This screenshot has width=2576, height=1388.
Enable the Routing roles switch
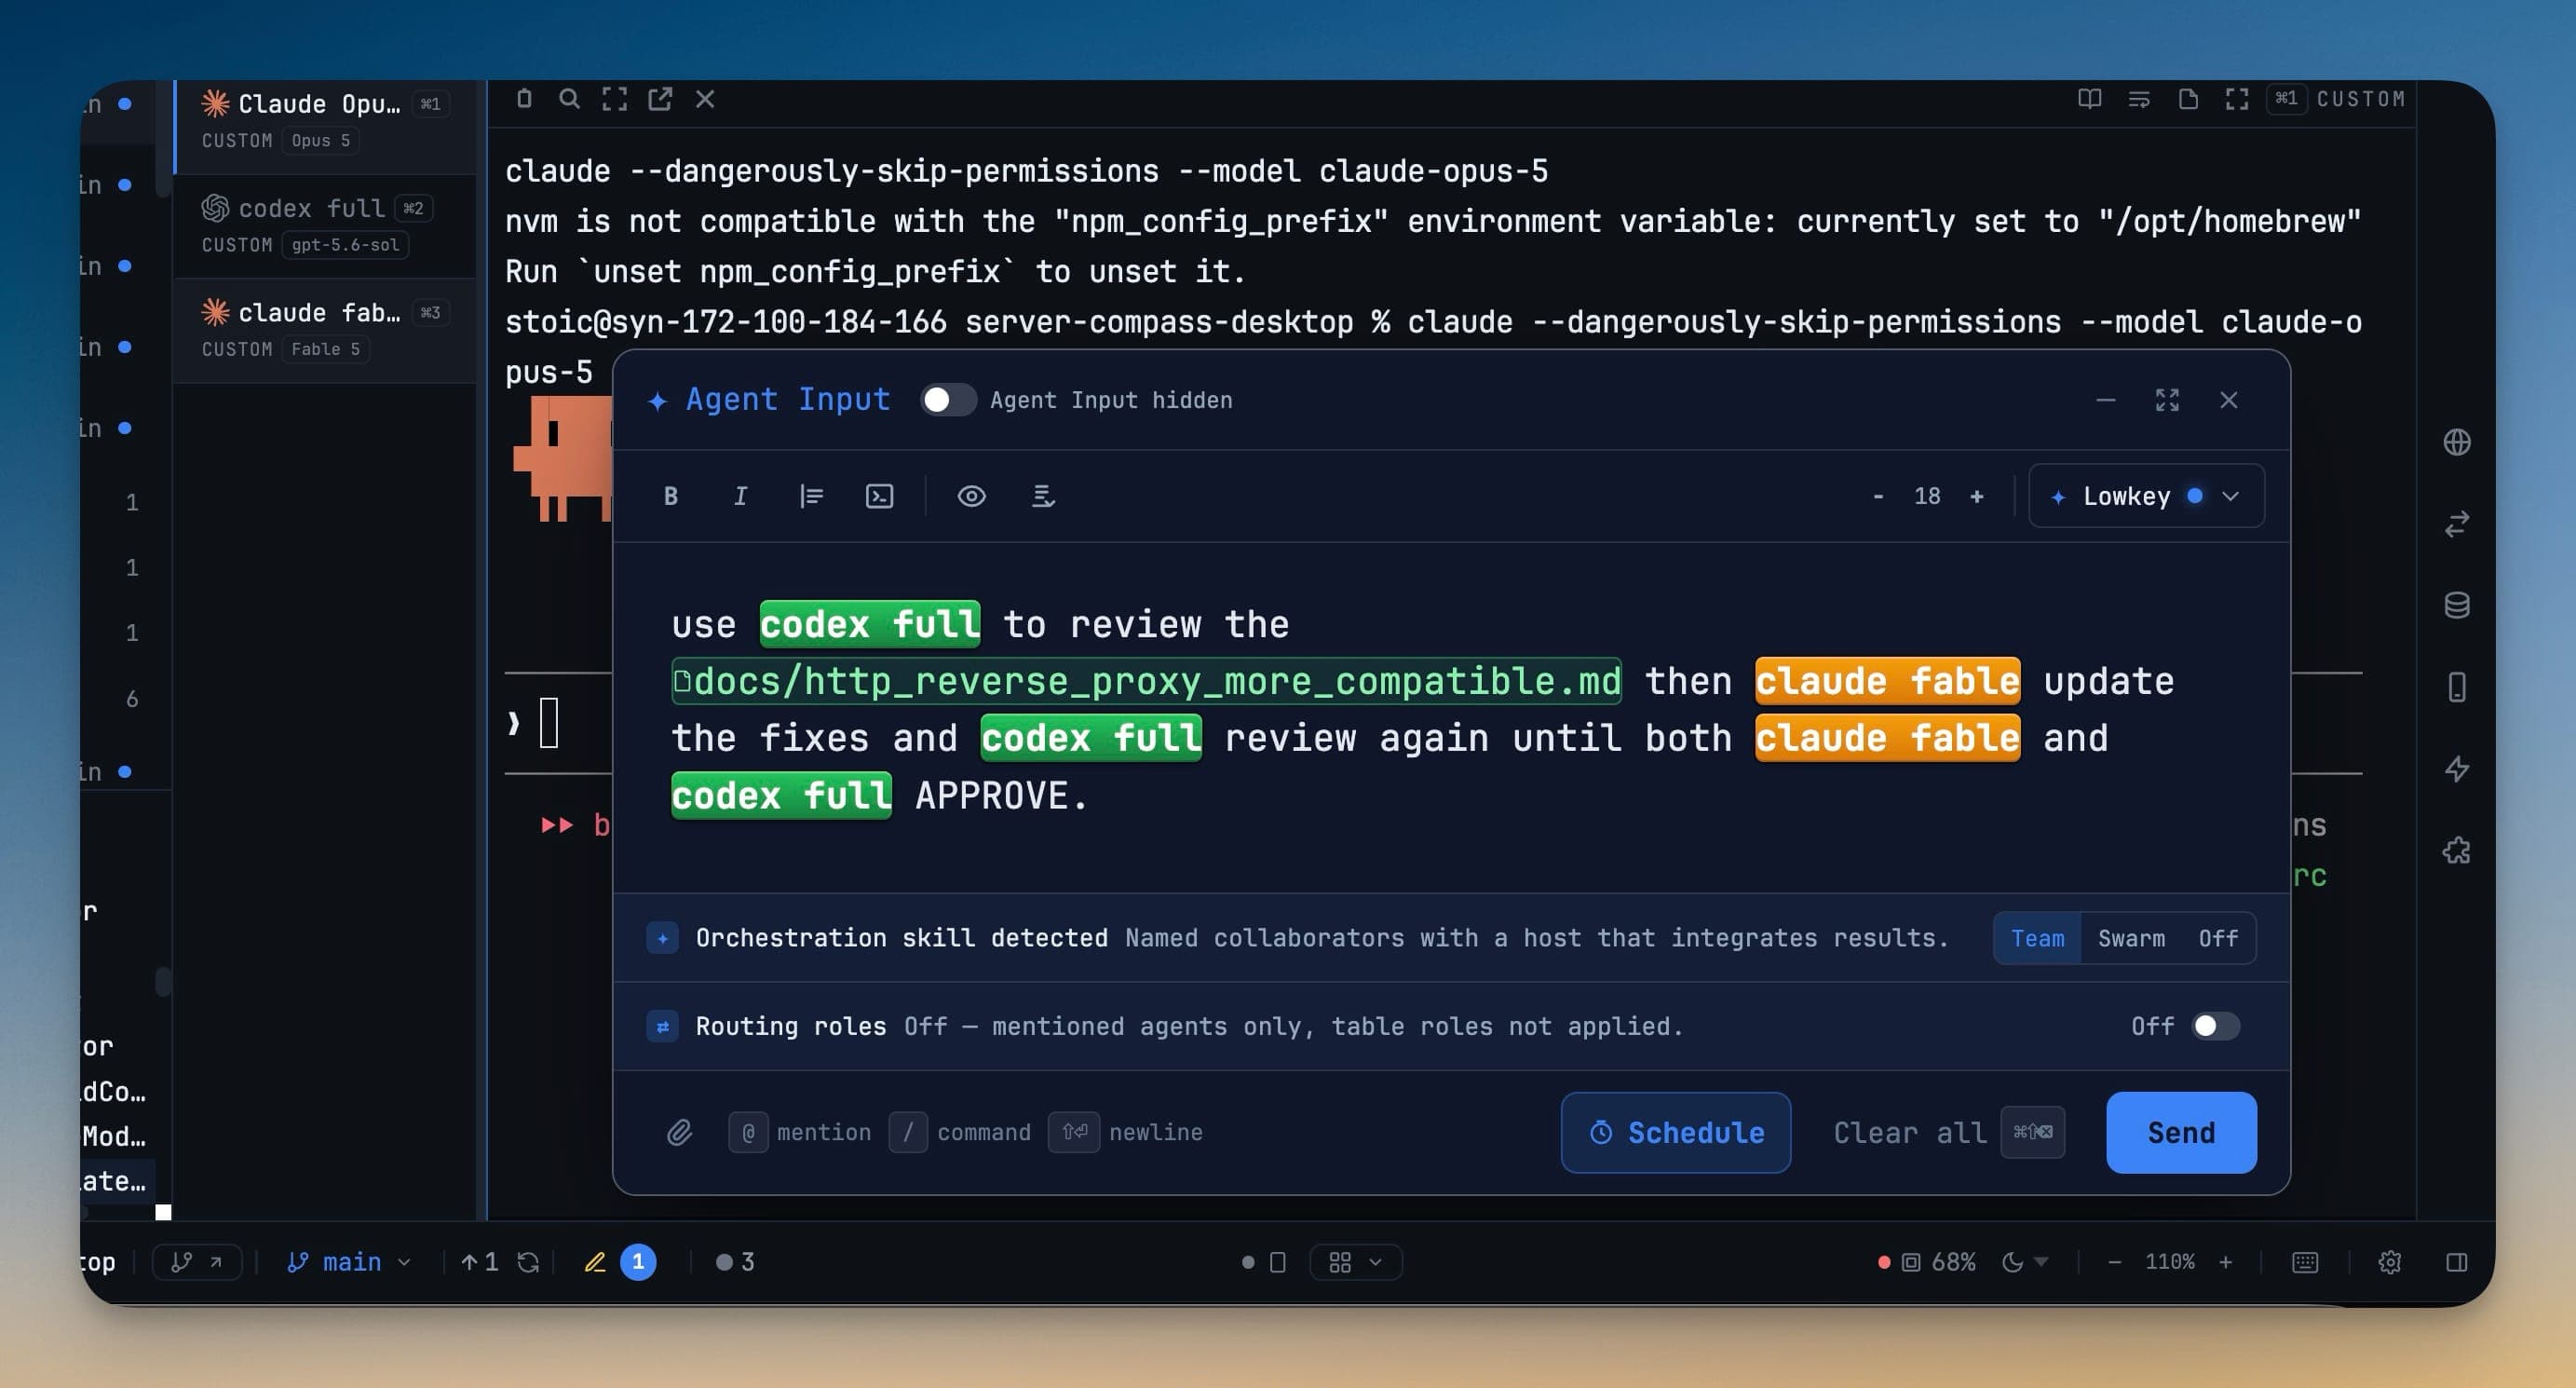coord(2215,1026)
